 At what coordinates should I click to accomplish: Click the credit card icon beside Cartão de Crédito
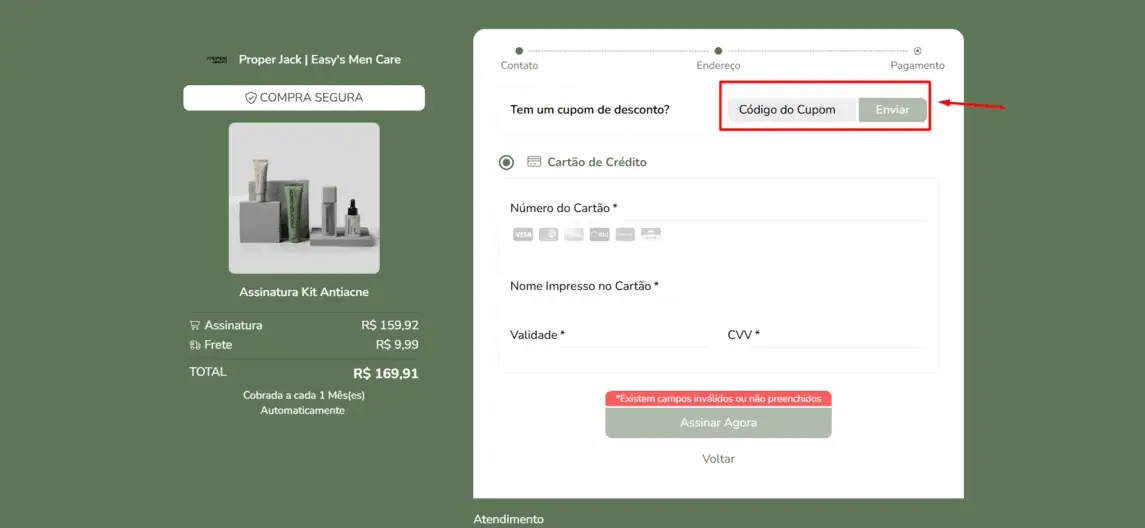click(x=534, y=162)
